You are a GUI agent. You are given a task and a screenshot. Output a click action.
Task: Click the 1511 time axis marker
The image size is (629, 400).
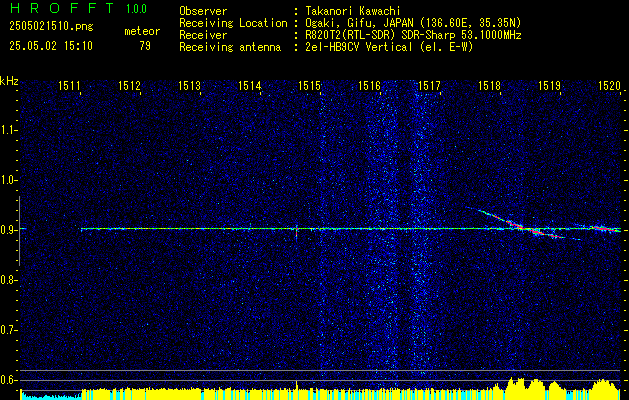click(69, 85)
